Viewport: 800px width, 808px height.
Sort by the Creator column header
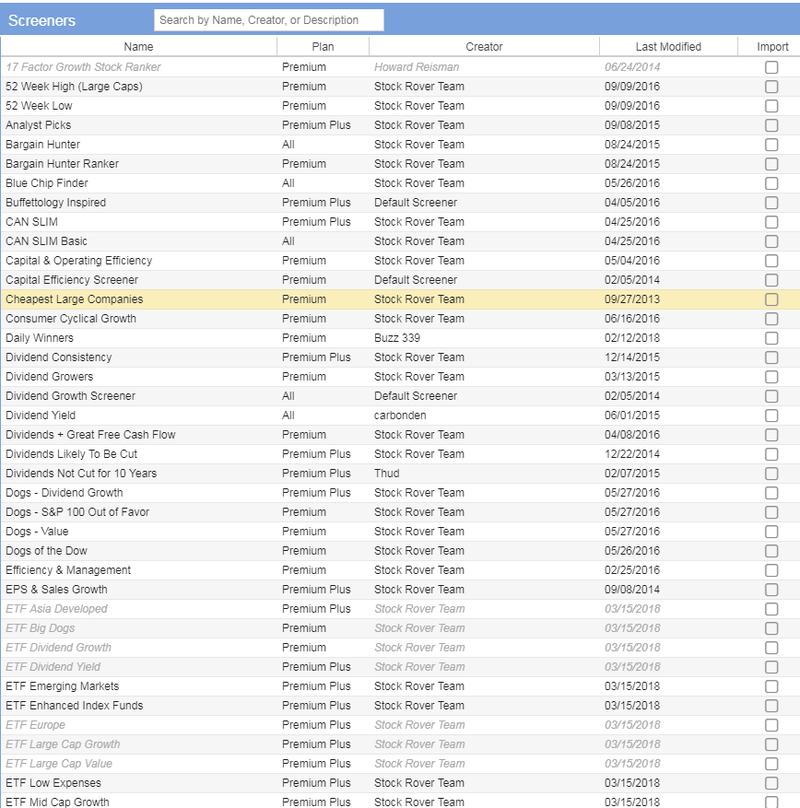[x=484, y=46]
